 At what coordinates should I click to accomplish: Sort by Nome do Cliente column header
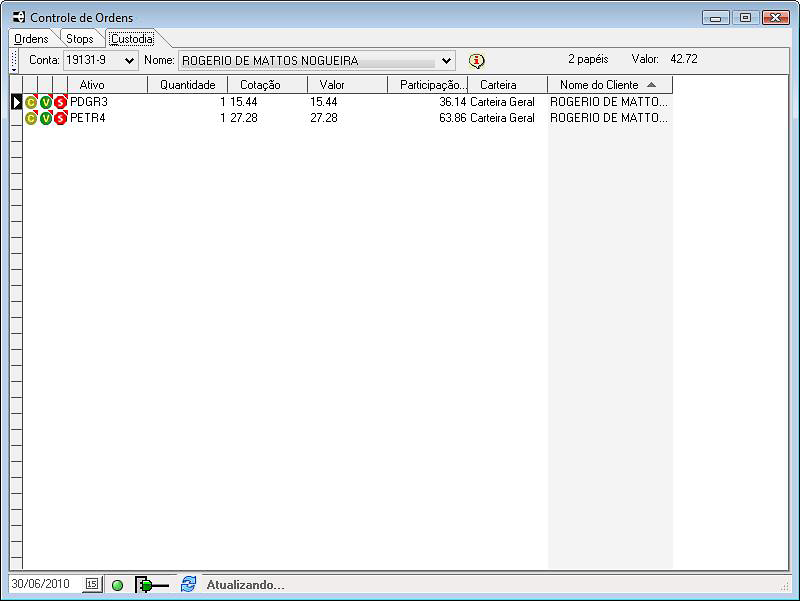609,85
